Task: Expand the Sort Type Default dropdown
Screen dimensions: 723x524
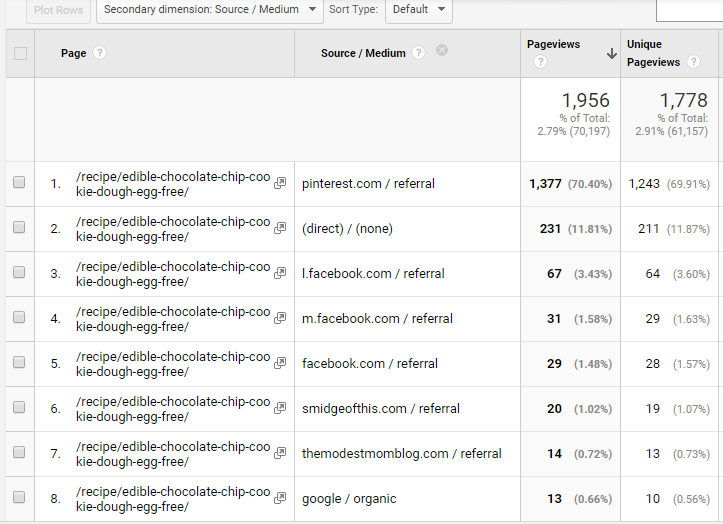Action: 418,10
